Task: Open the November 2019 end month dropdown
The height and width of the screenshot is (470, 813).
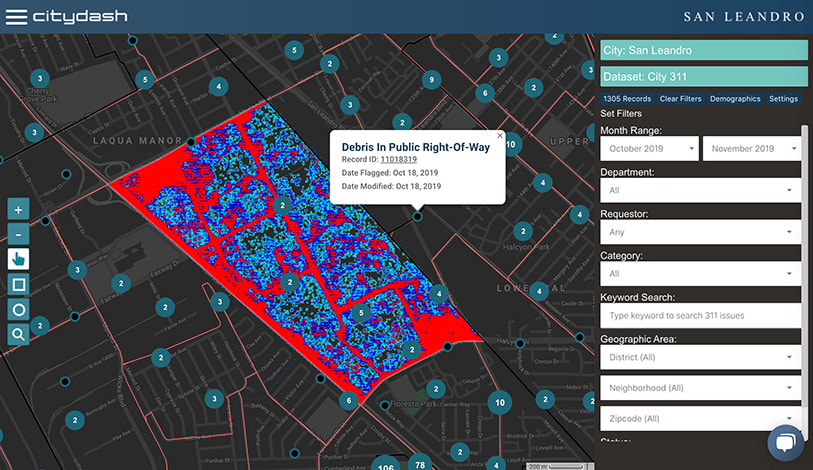Action: pos(751,149)
